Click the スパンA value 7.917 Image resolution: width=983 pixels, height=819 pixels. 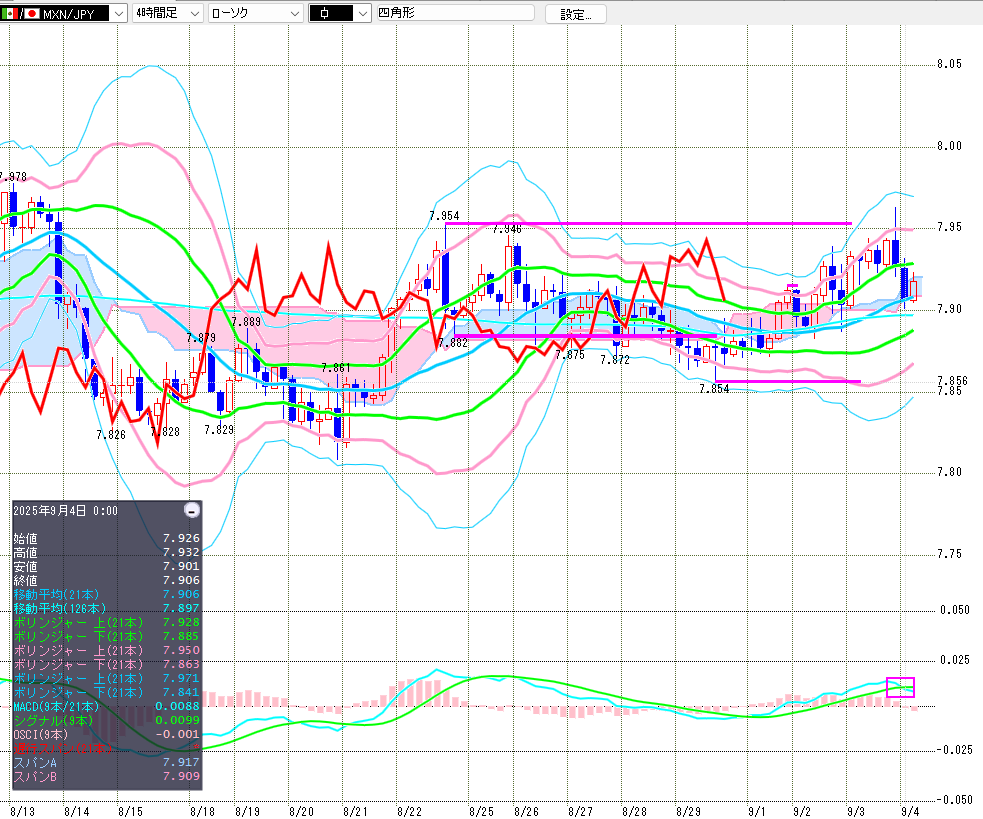pyautogui.click(x=181, y=763)
